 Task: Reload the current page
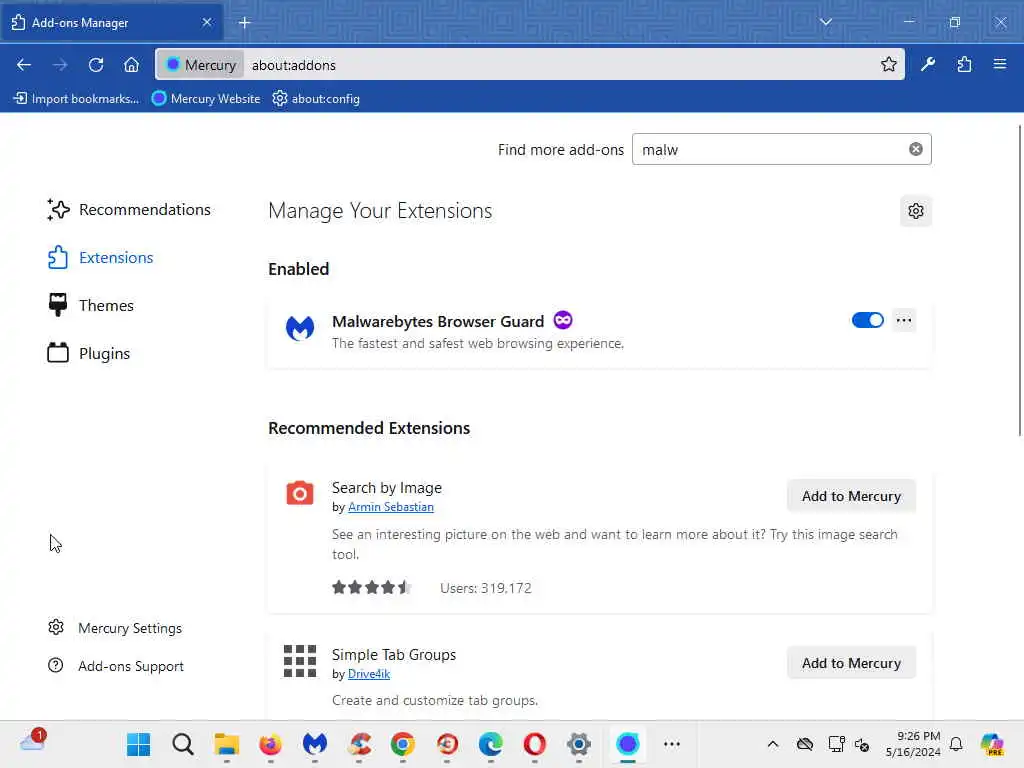click(96, 65)
